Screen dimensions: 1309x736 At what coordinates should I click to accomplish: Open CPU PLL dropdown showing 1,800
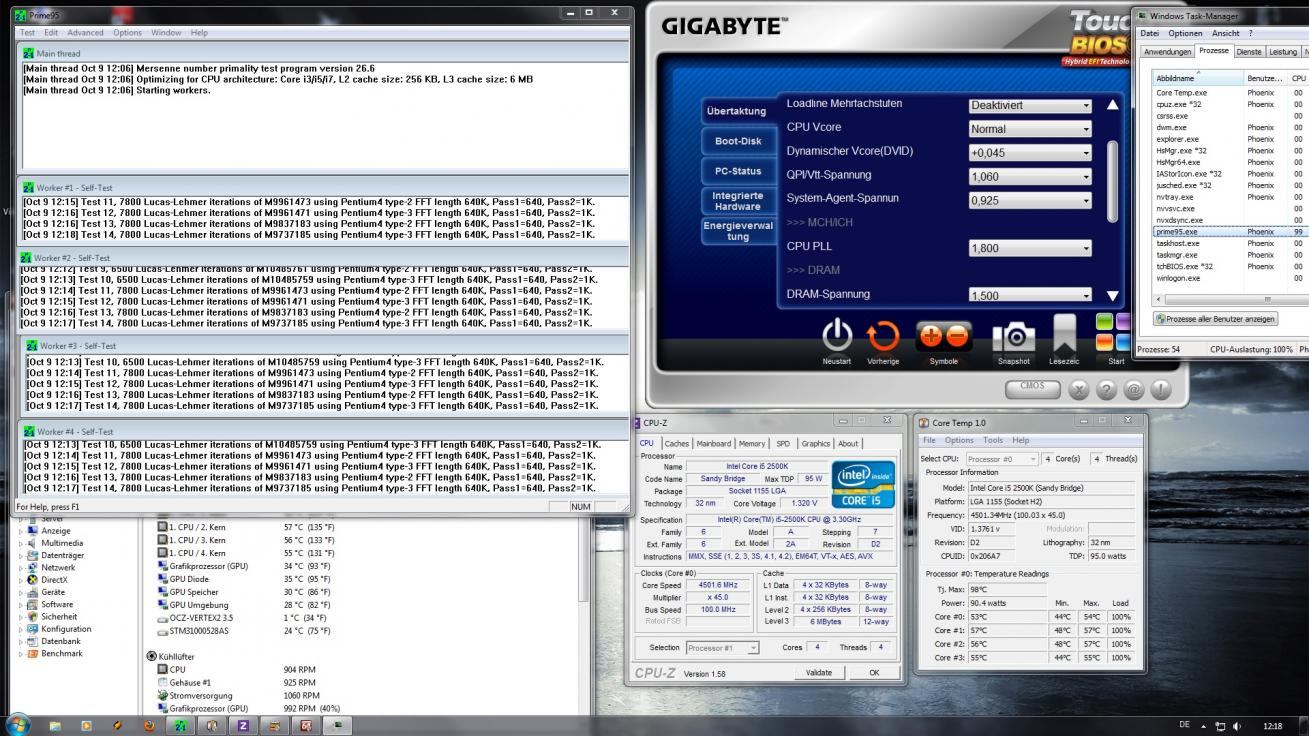[x=1030, y=248]
